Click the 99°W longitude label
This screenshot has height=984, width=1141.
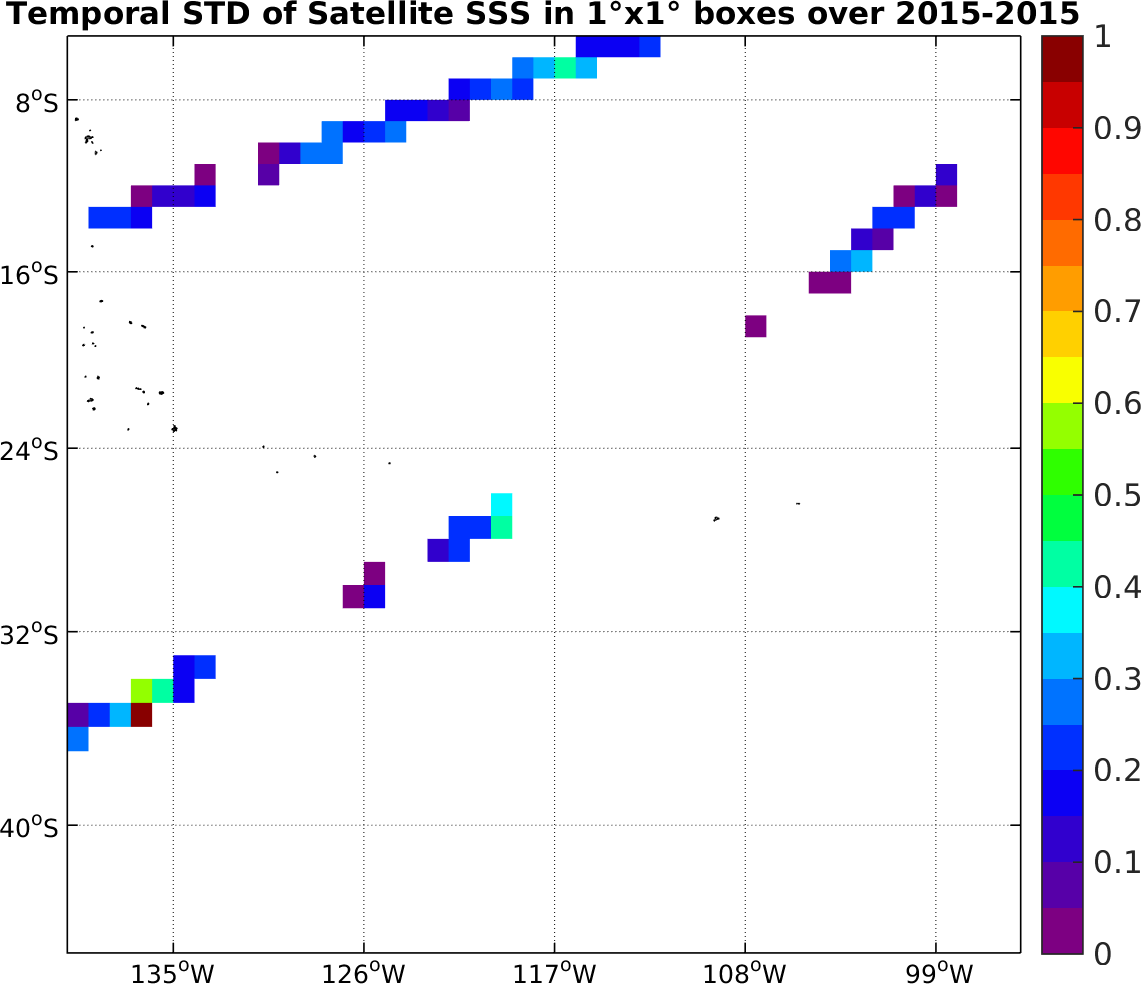pyautogui.click(x=939, y=972)
